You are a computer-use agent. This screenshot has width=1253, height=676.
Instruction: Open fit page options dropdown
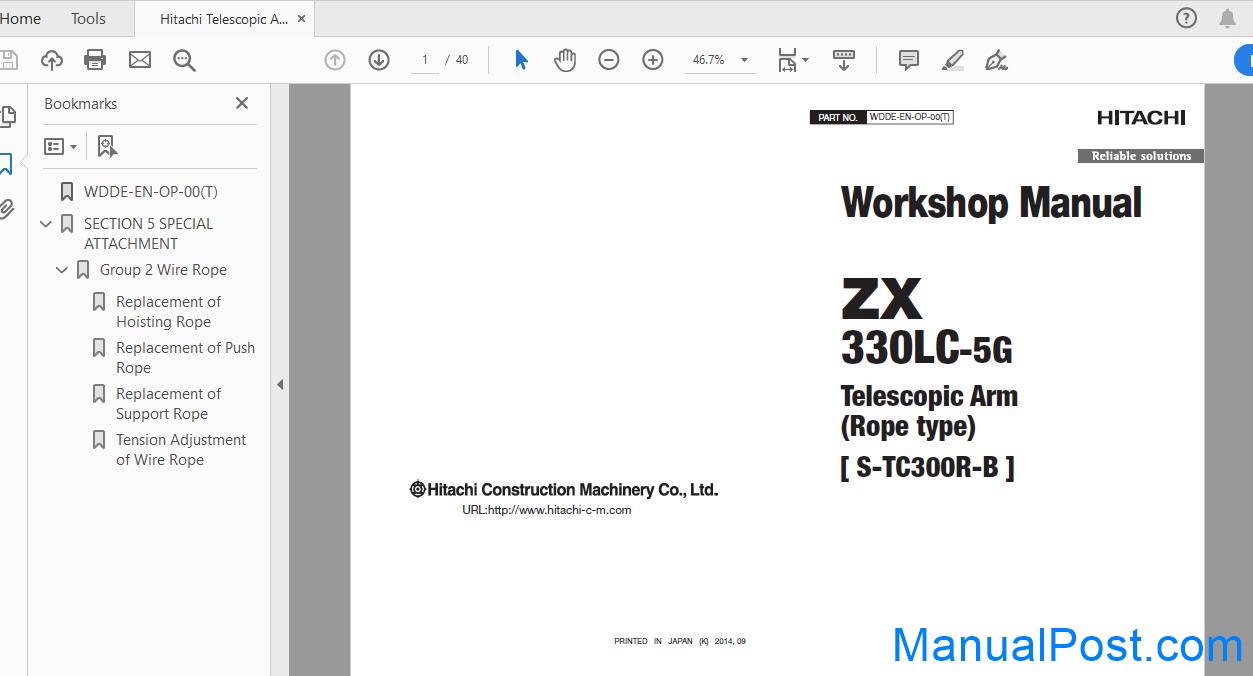[x=794, y=60]
